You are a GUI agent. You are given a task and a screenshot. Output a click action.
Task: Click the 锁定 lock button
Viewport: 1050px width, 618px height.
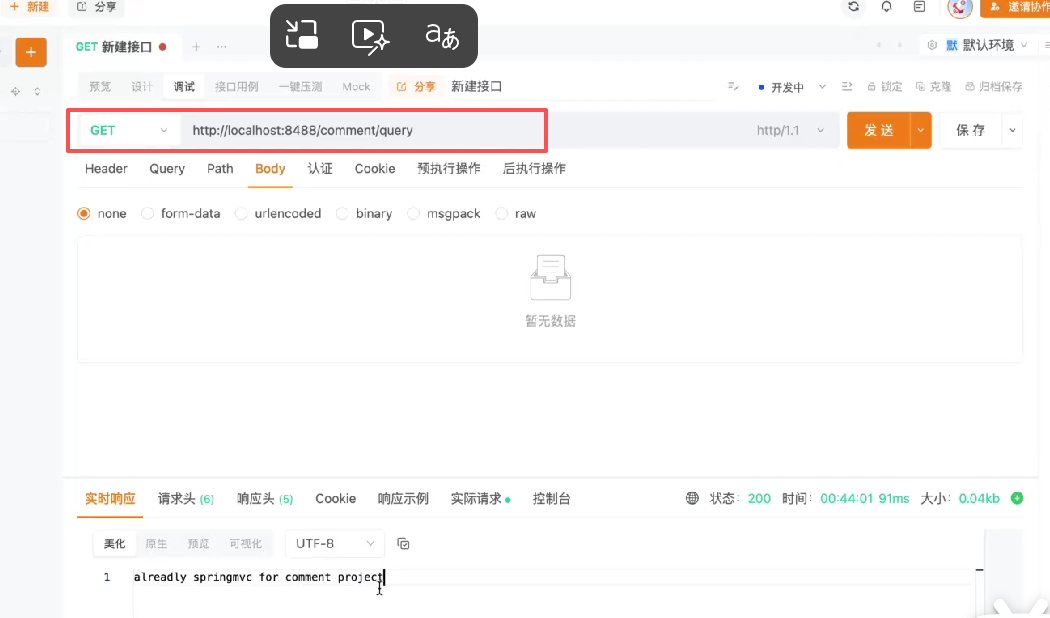885,86
